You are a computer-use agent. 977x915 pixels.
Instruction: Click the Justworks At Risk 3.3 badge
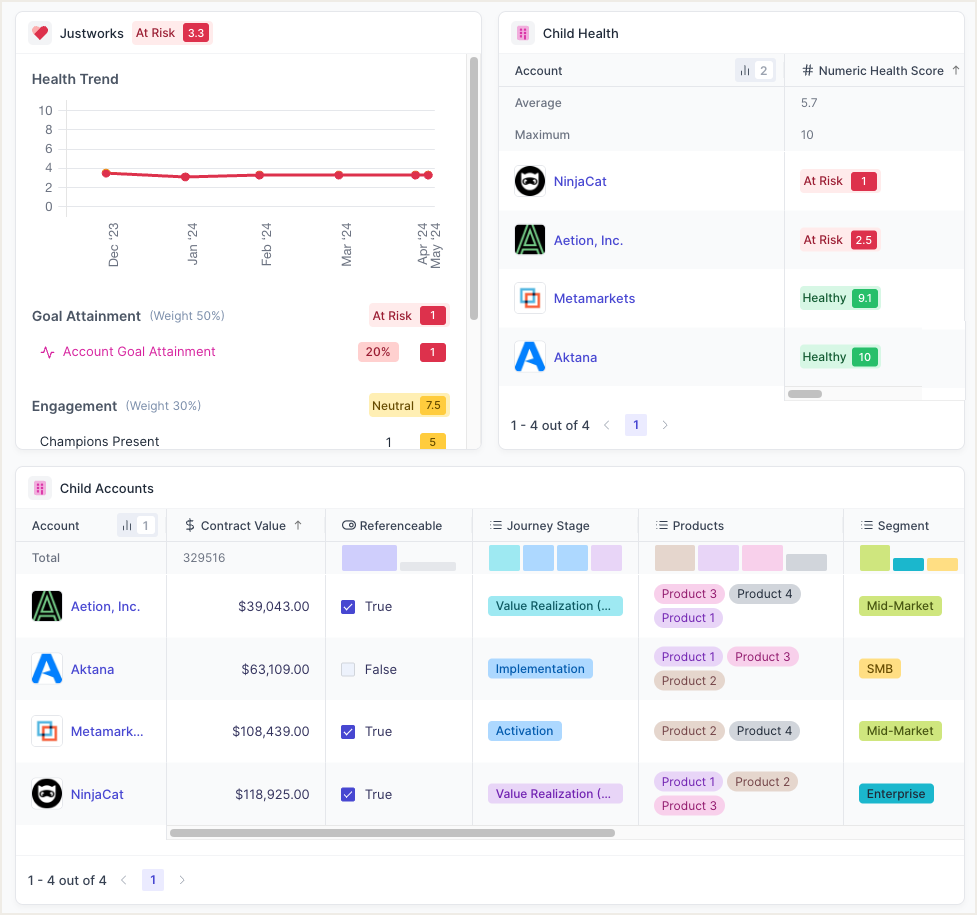pos(172,33)
